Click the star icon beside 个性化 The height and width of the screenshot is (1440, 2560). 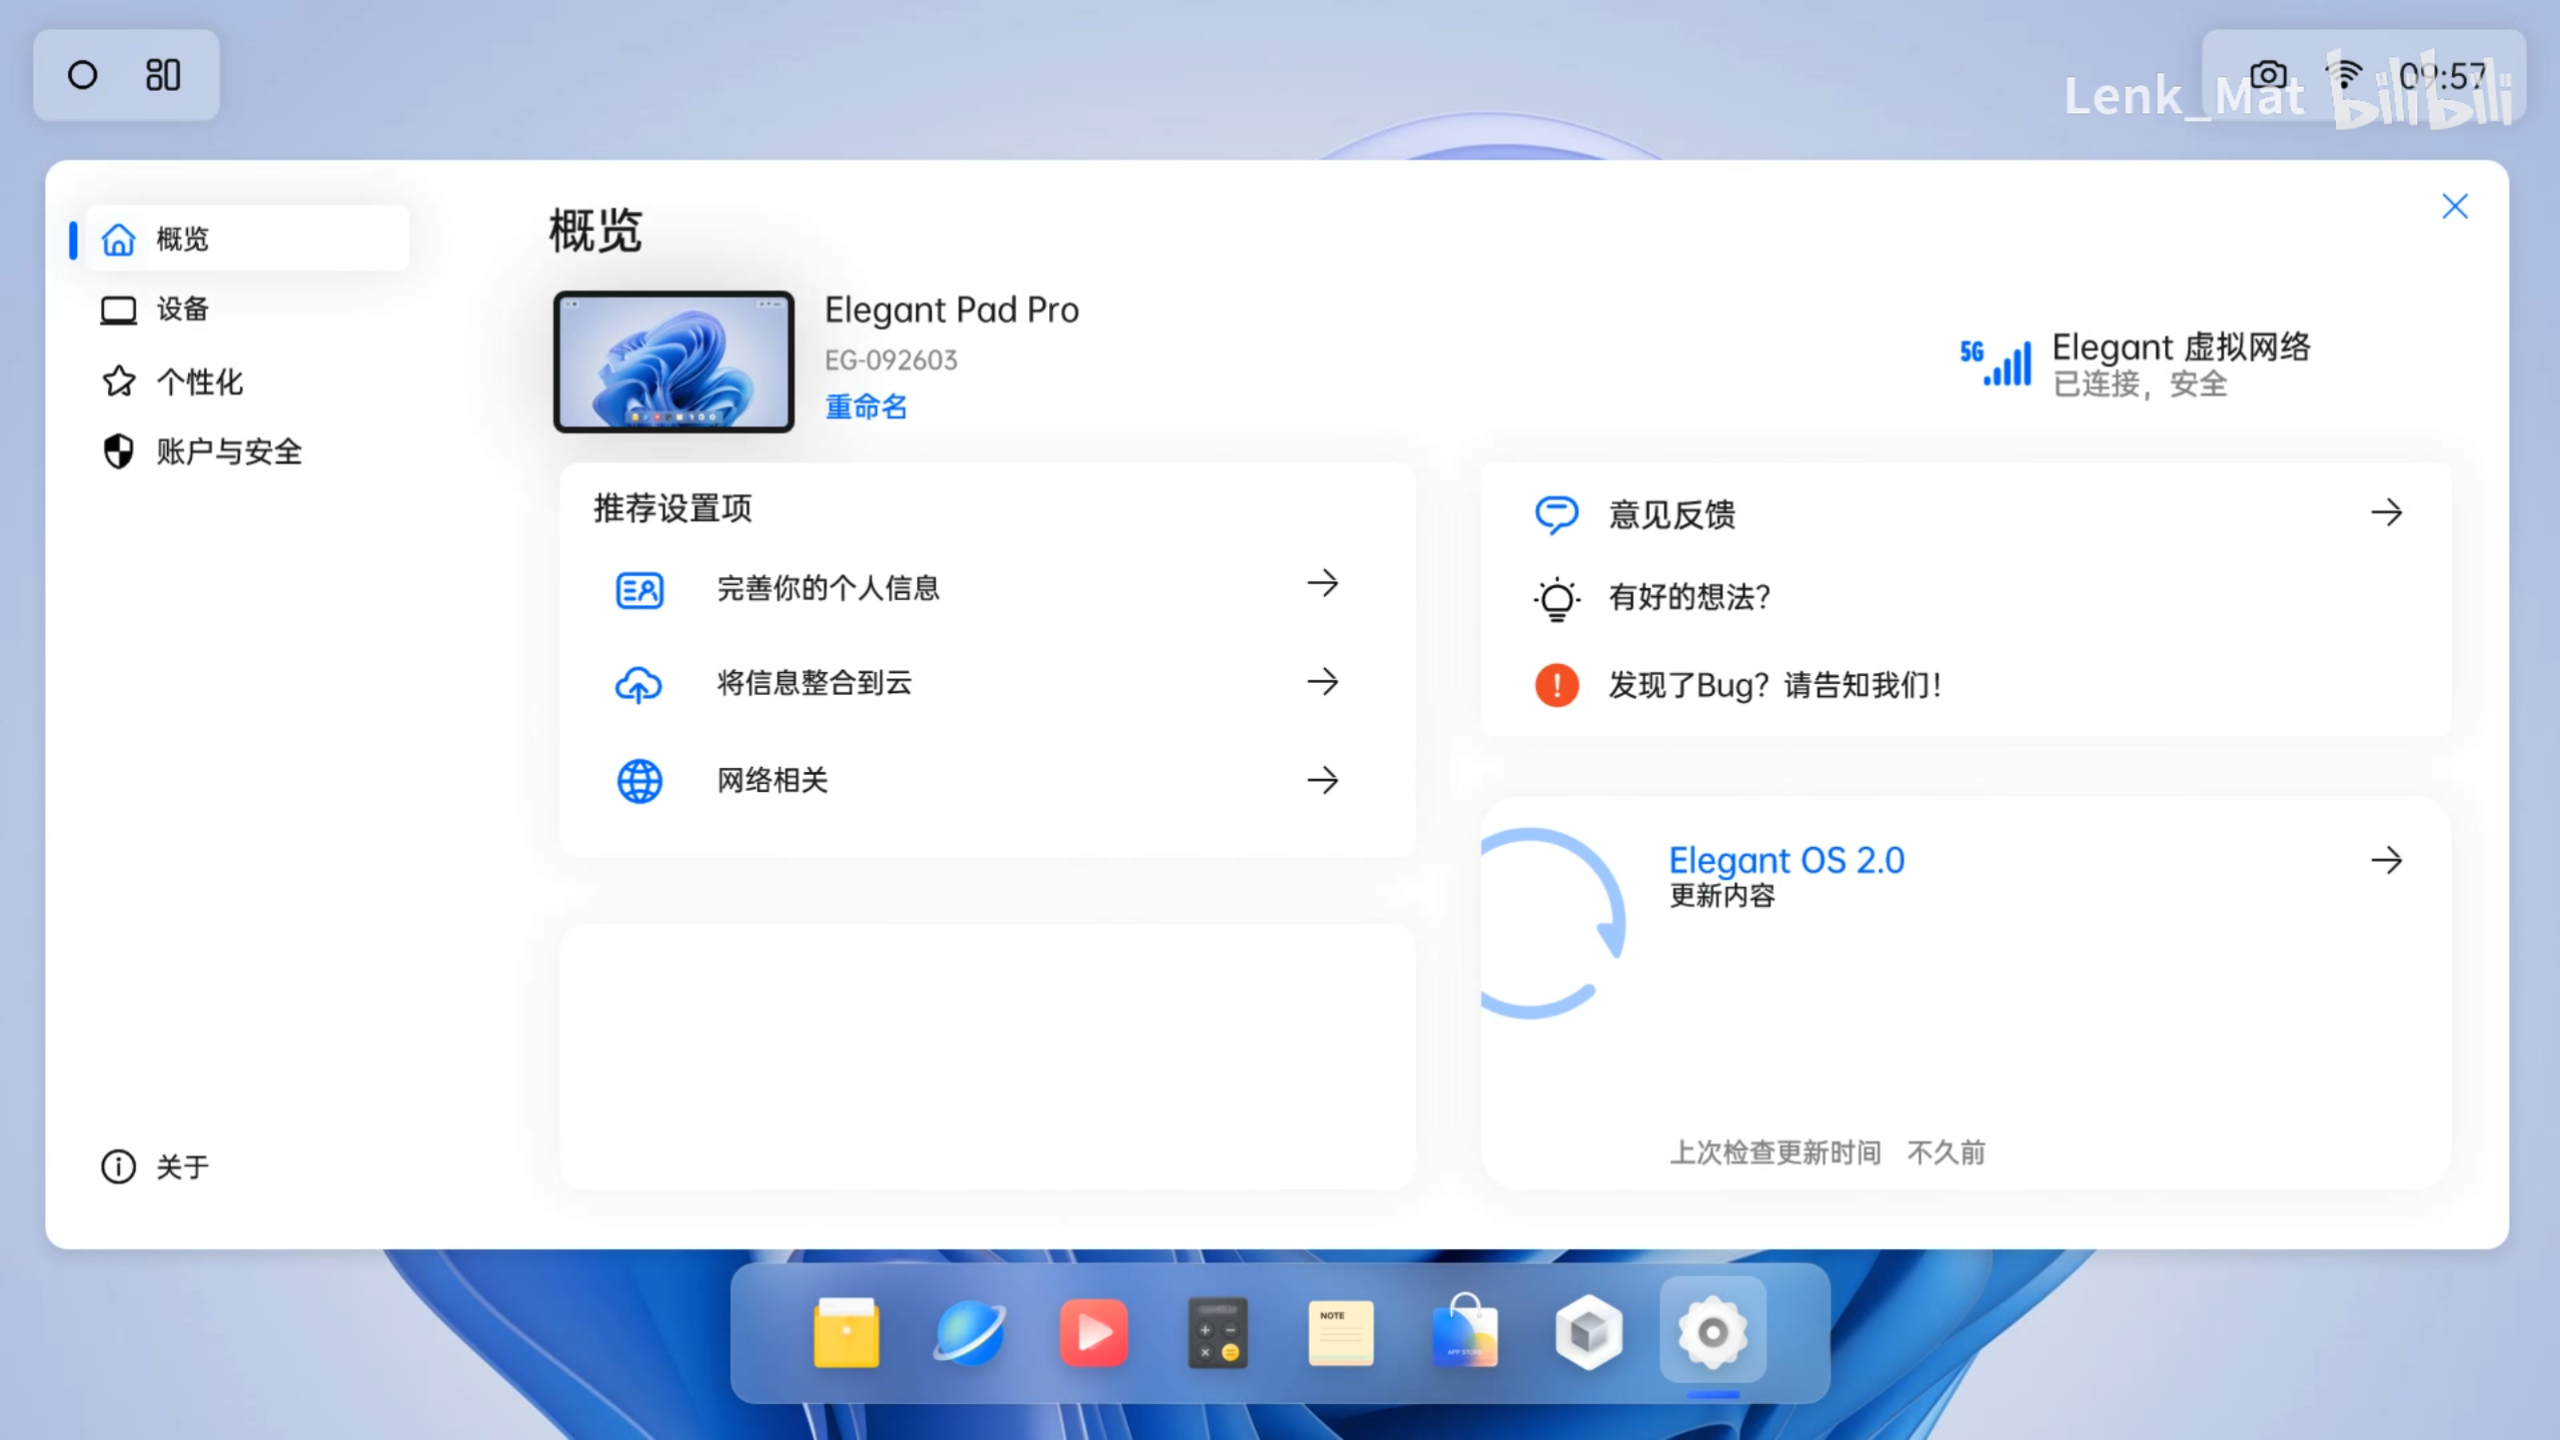tap(119, 381)
